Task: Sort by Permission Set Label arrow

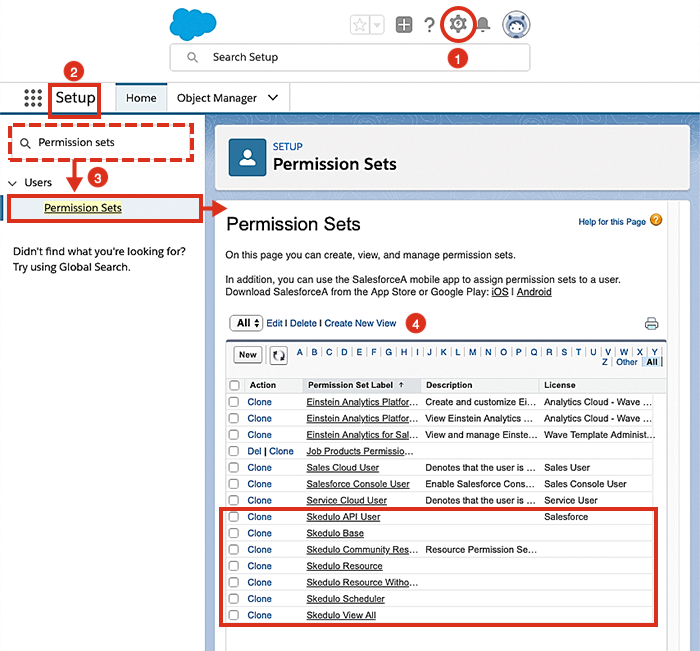Action: [401, 384]
